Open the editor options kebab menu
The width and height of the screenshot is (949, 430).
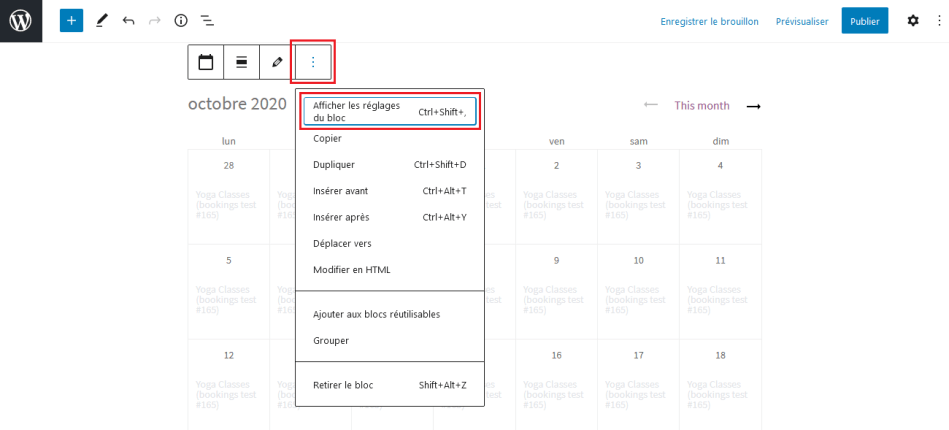click(x=939, y=21)
